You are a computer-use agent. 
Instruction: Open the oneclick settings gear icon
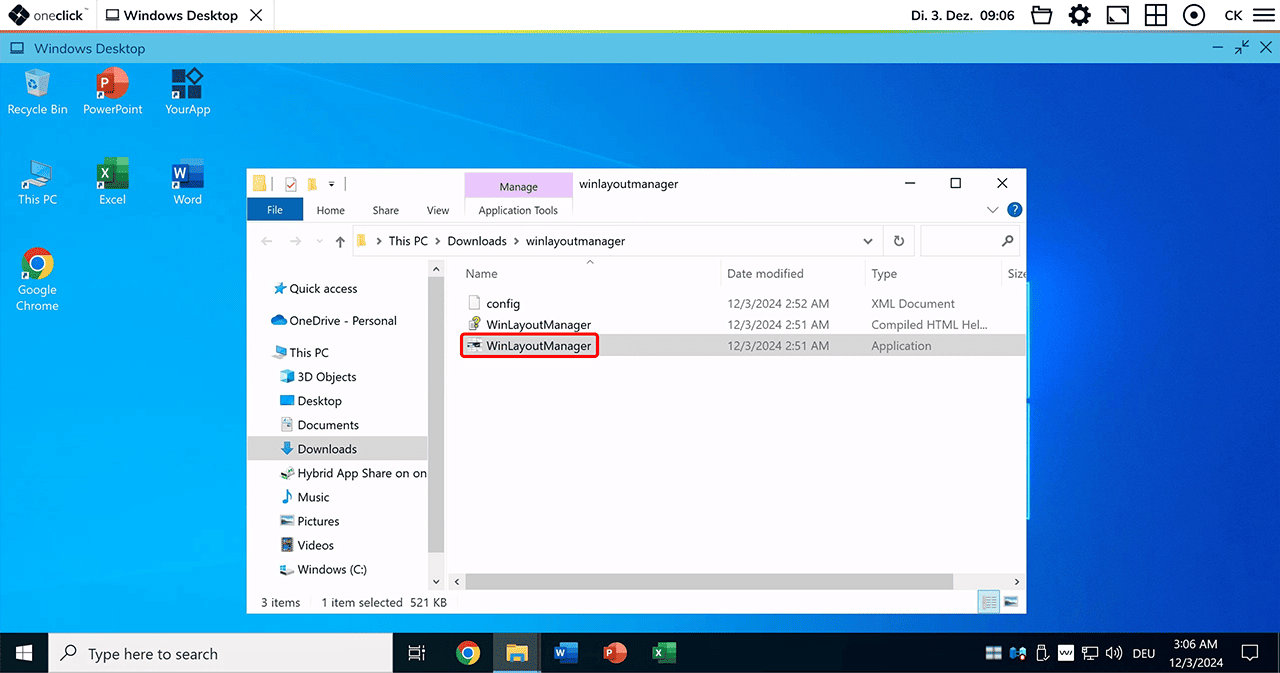[x=1080, y=15]
